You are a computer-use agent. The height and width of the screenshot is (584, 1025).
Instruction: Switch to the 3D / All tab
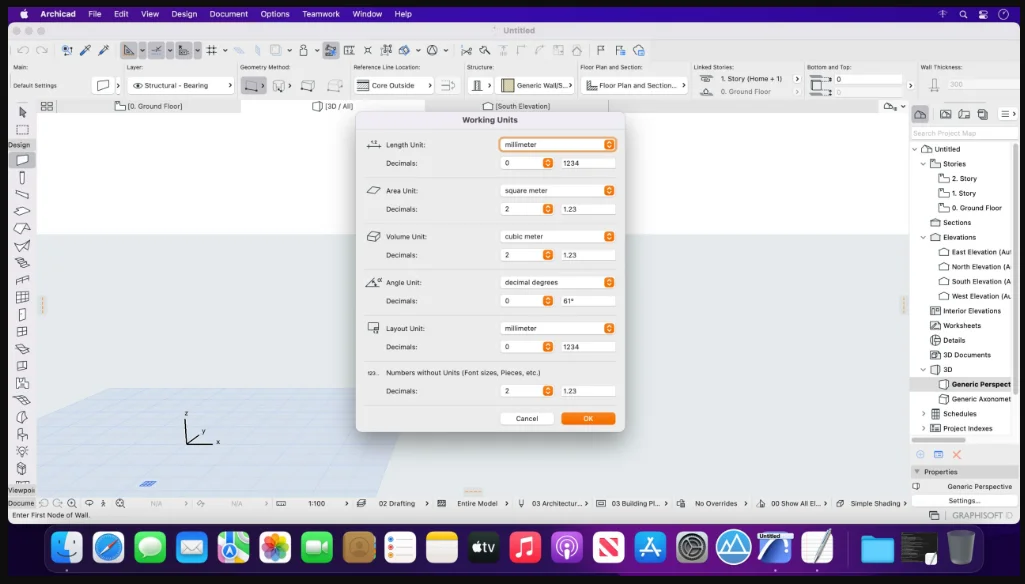pyautogui.click(x=333, y=106)
